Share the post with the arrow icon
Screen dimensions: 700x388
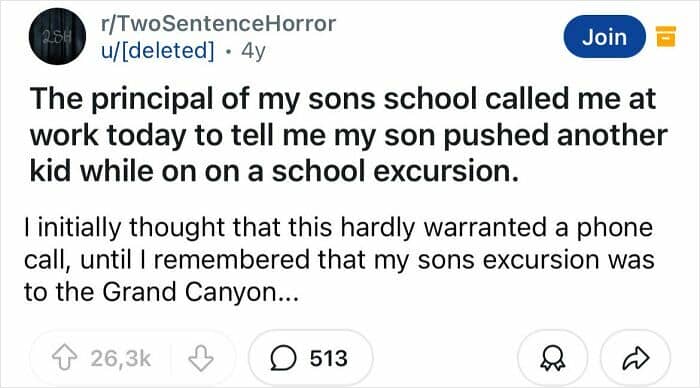click(636, 358)
